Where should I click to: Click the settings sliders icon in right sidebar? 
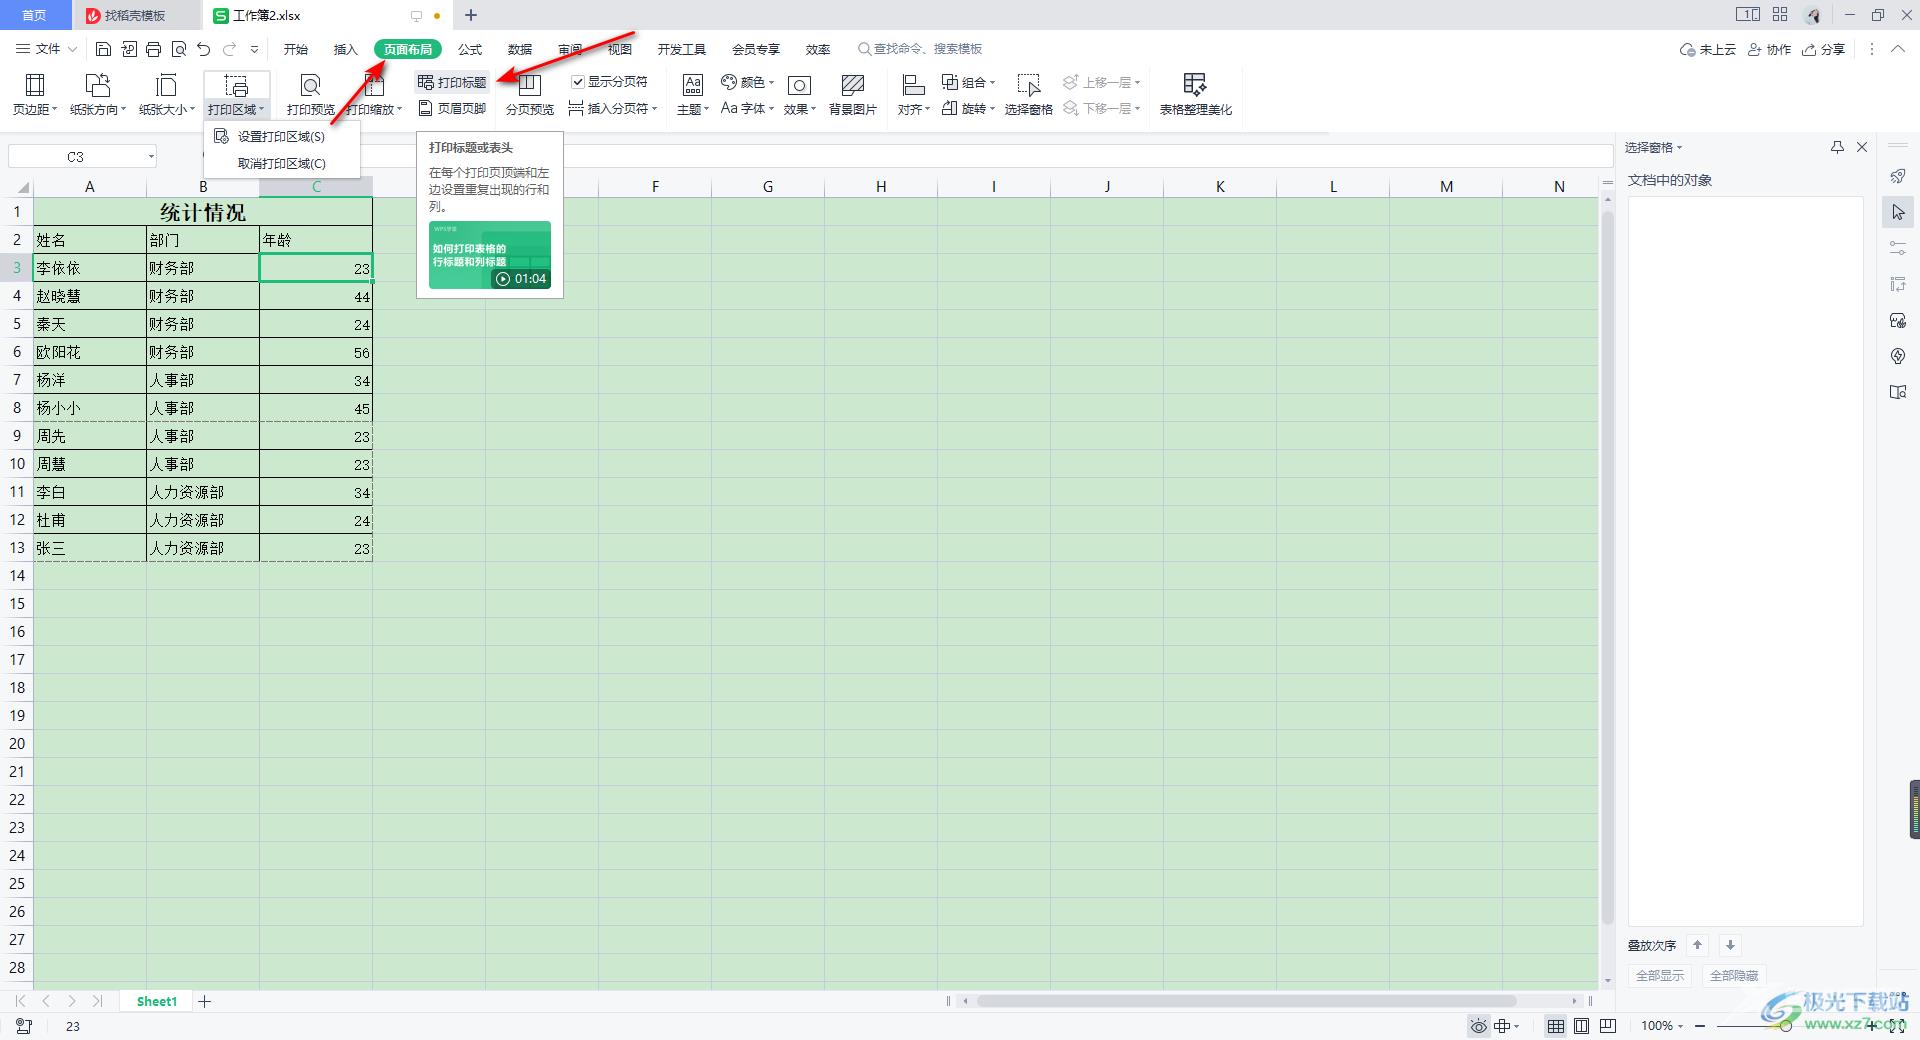click(x=1898, y=248)
